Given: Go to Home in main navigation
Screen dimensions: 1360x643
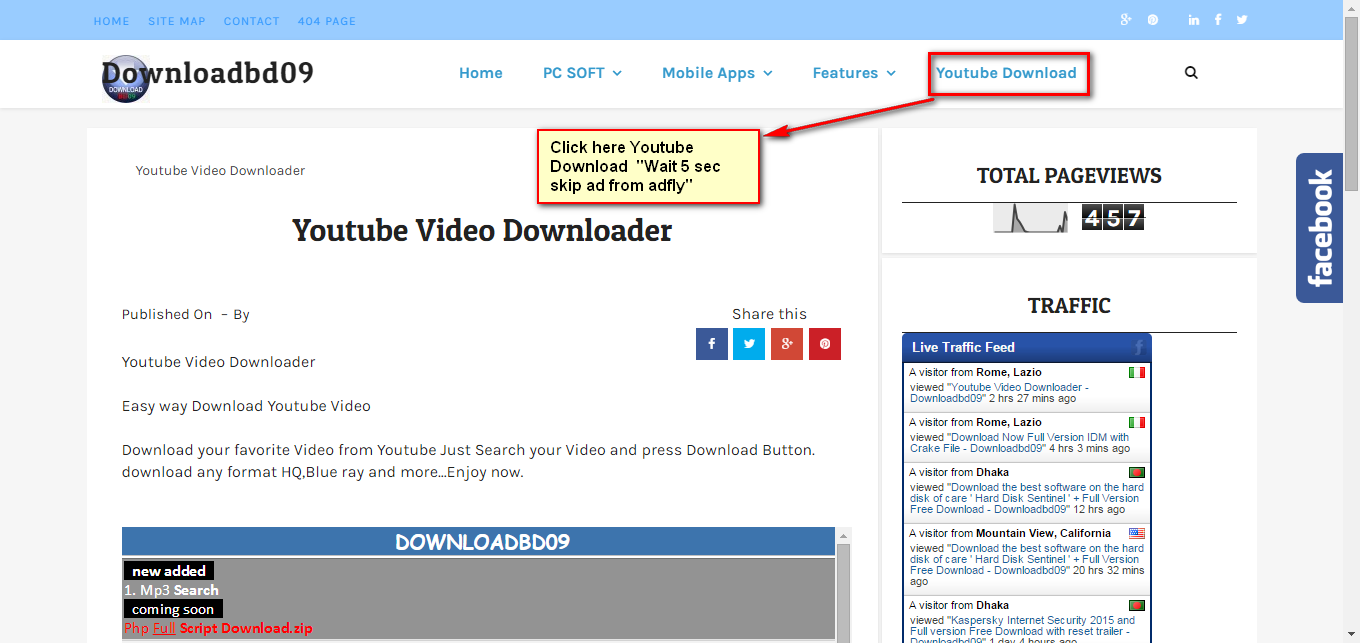Looking at the screenshot, I should click(481, 73).
